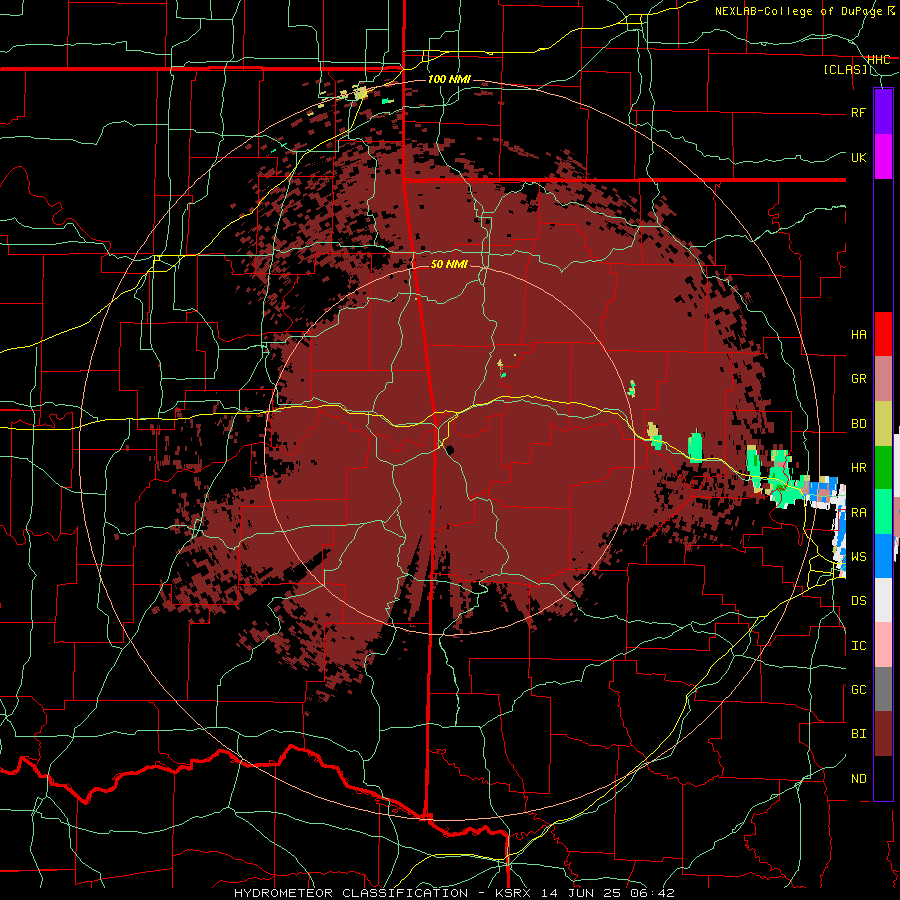Select the pink GR legend color swatch
The height and width of the screenshot is (900, 900).
tap(883, 379)
